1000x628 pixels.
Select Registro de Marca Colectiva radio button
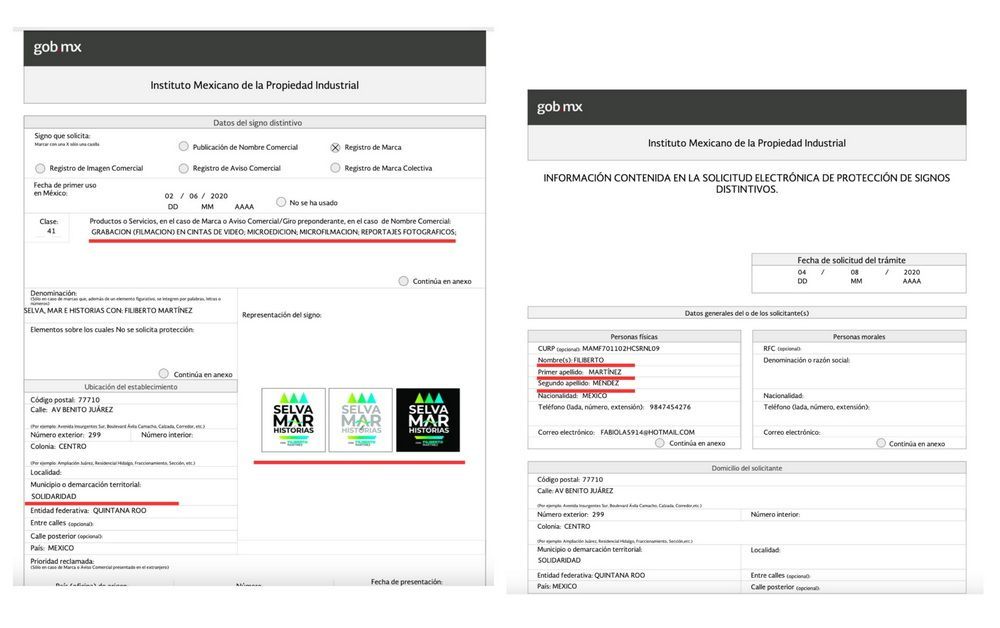click(335, 168)
